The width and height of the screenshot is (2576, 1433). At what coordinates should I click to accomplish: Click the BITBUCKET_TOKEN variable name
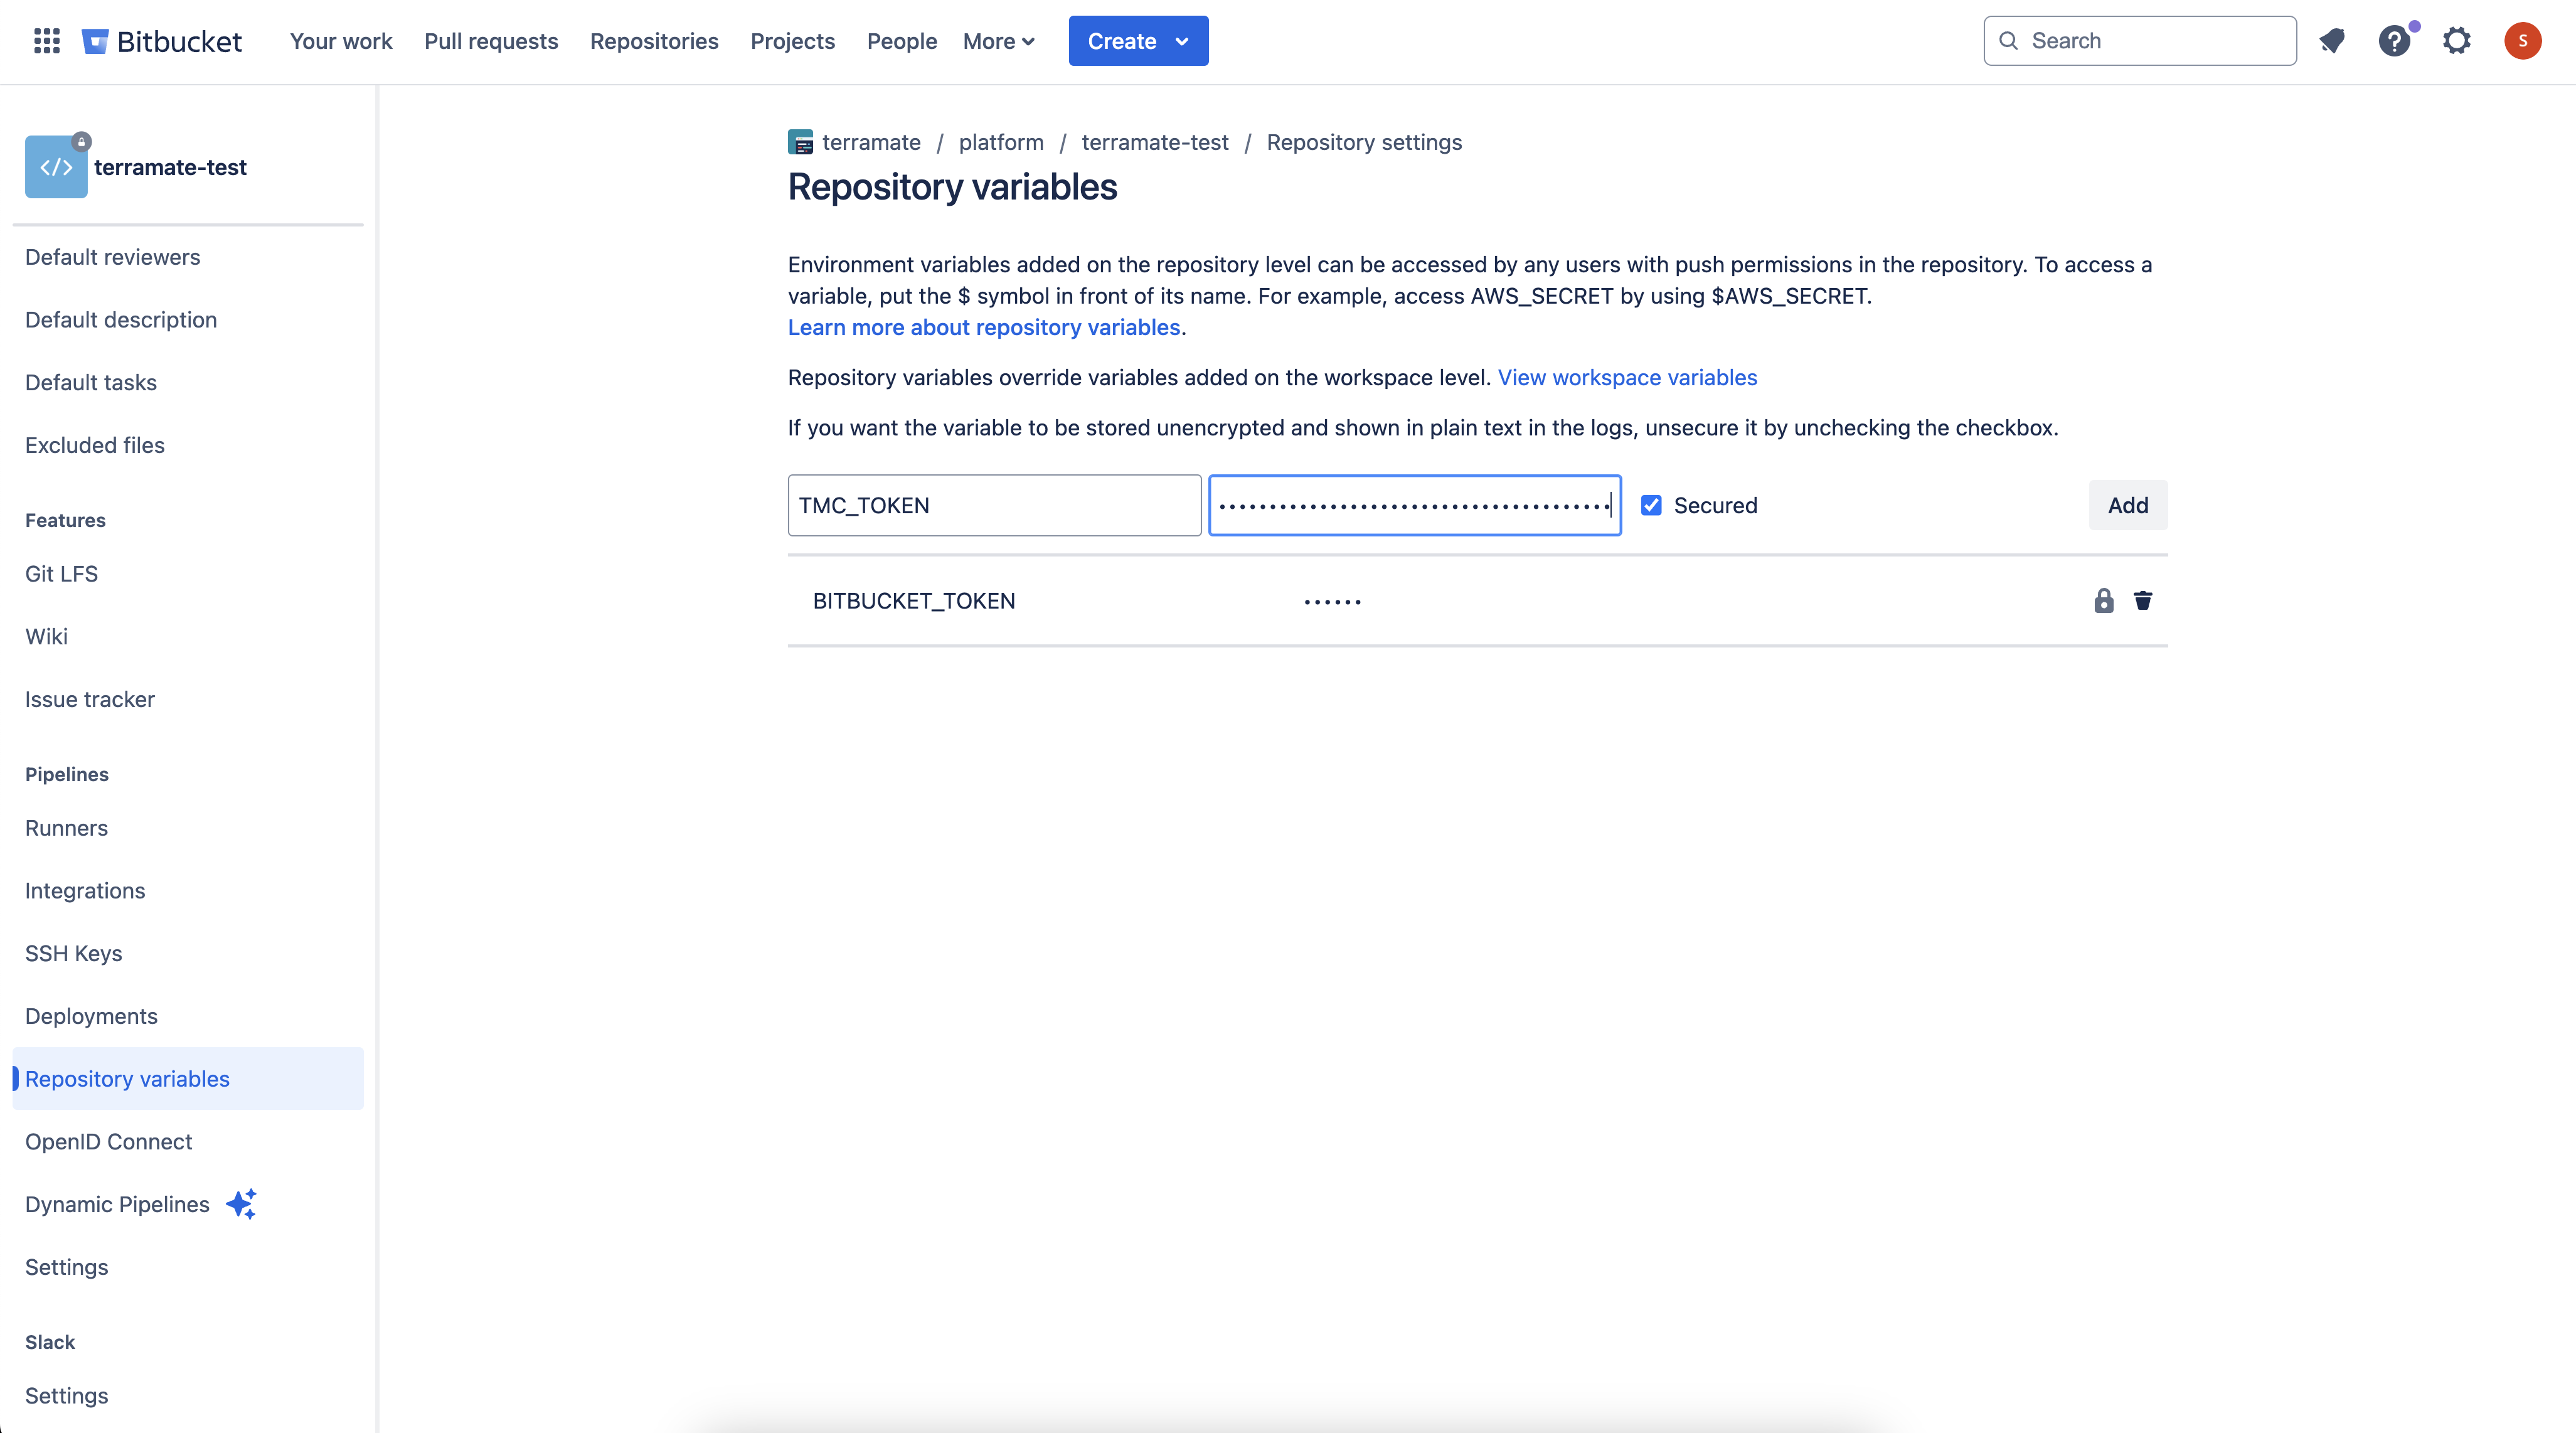click(x=914, y=601)
